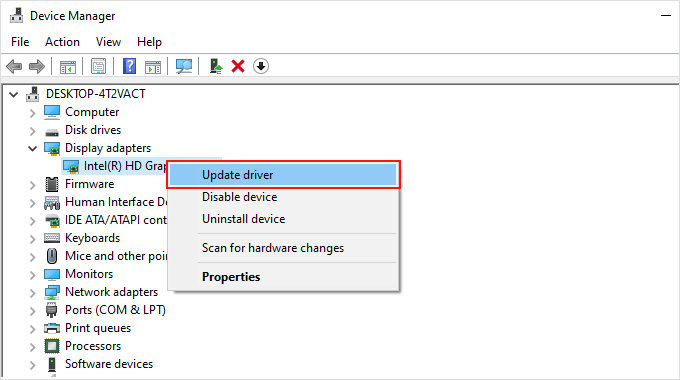680x380 pixels.
Task: Click the Show/Hide Action Pane icon
Action: [x=153, y=66]
